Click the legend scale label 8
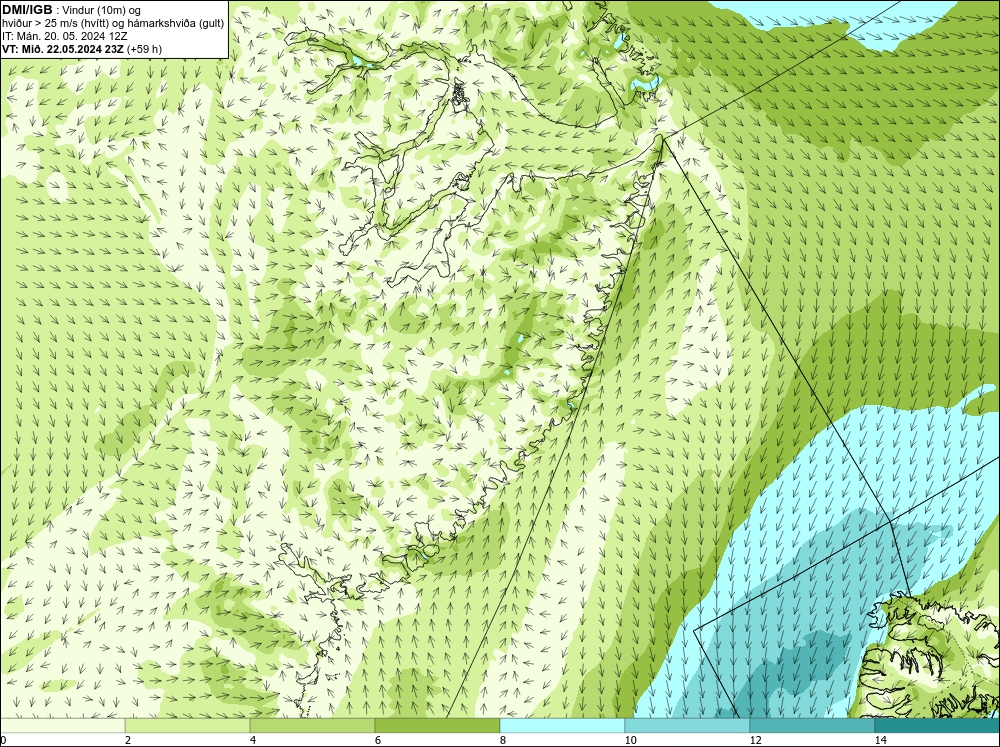 (x=503, y=740)
